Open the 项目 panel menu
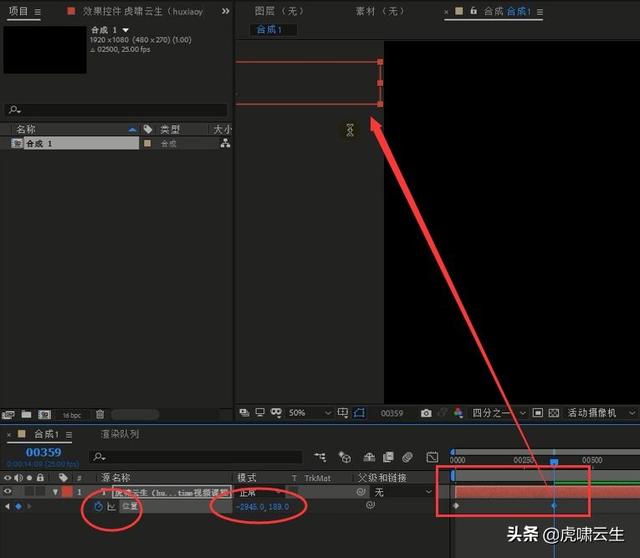 tap(38, 12)
